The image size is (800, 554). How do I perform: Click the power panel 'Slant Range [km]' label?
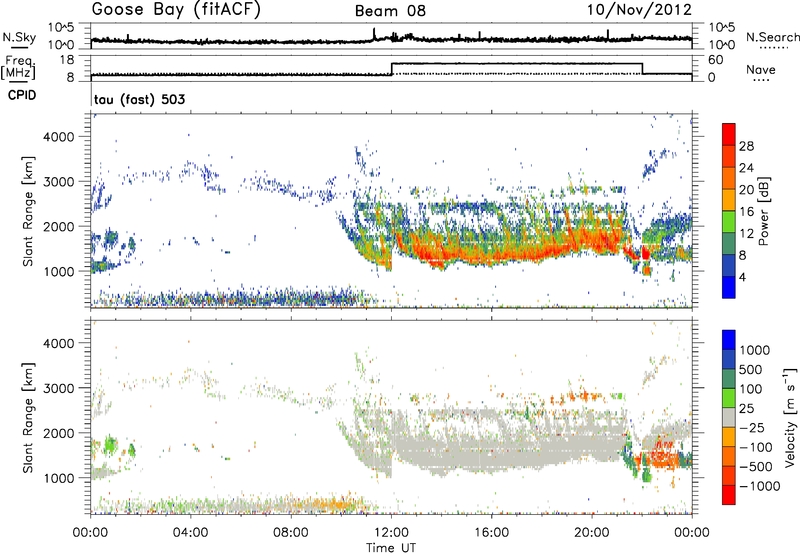point(28,211)
